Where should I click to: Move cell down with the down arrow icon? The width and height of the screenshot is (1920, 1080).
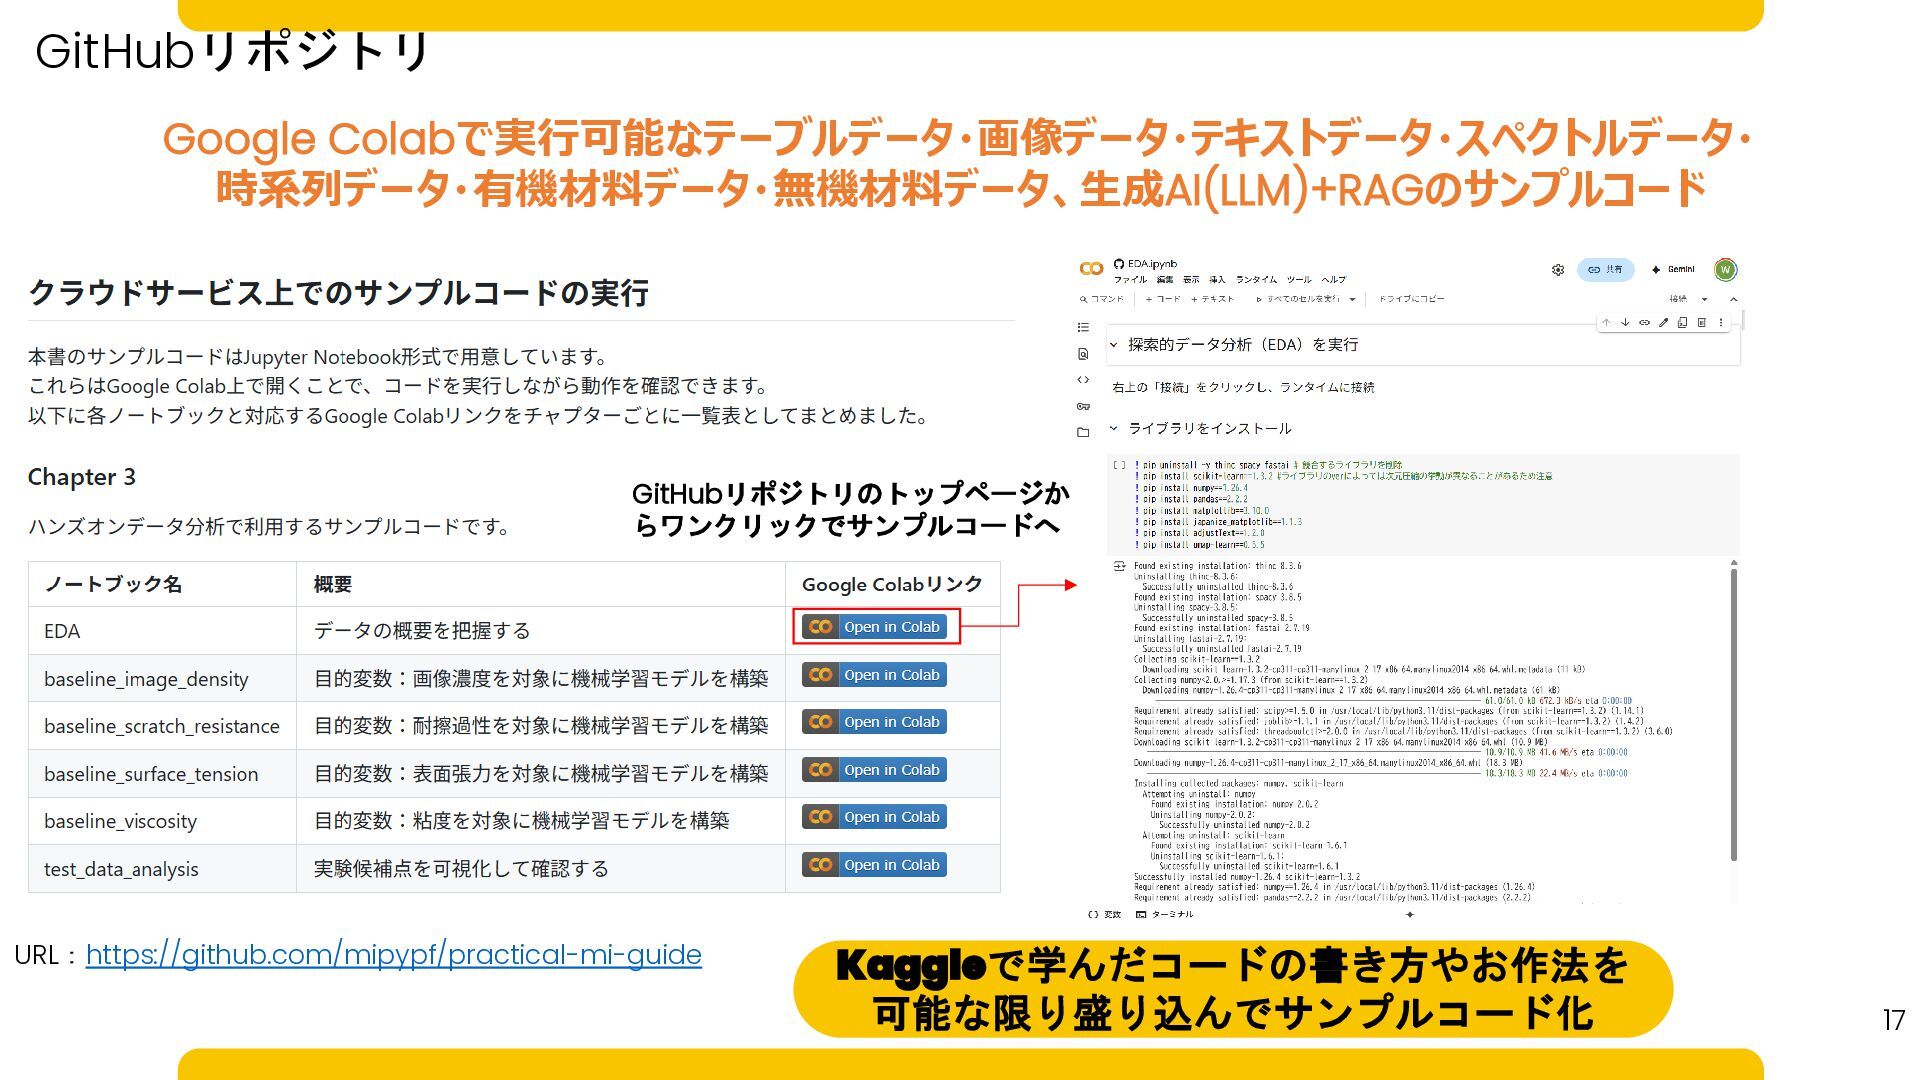1625,322
